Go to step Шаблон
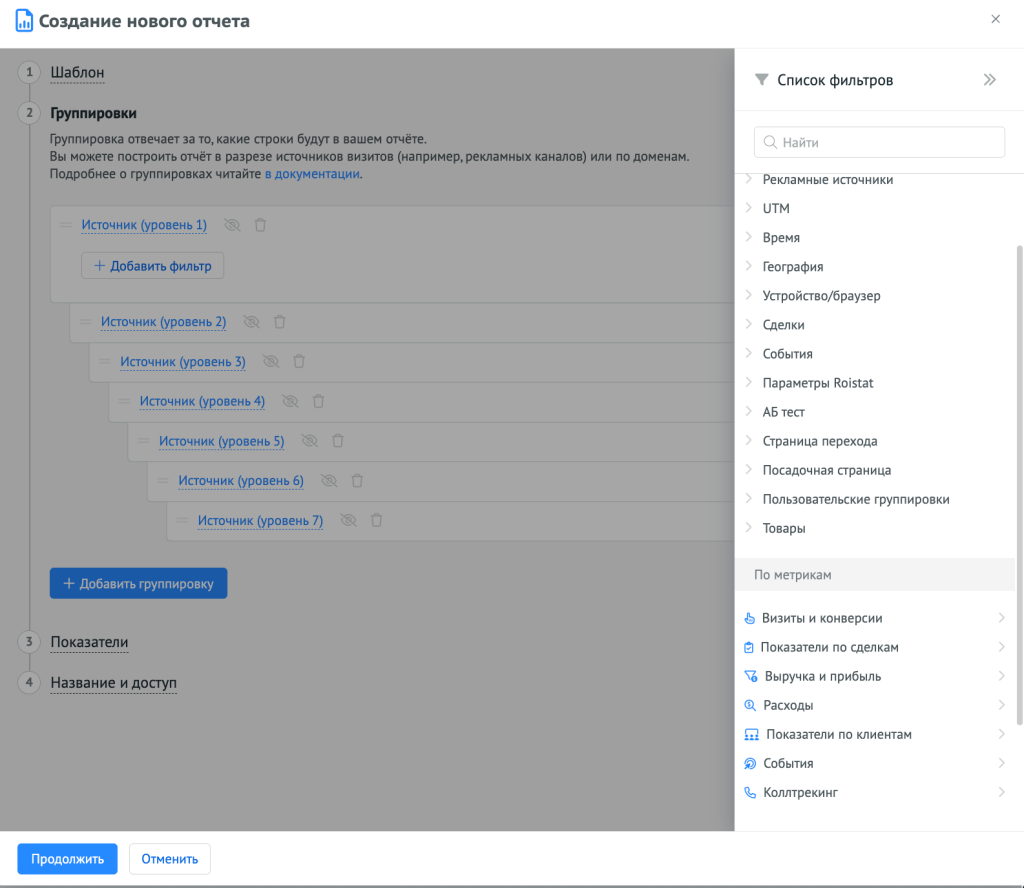 click(77, 72)
